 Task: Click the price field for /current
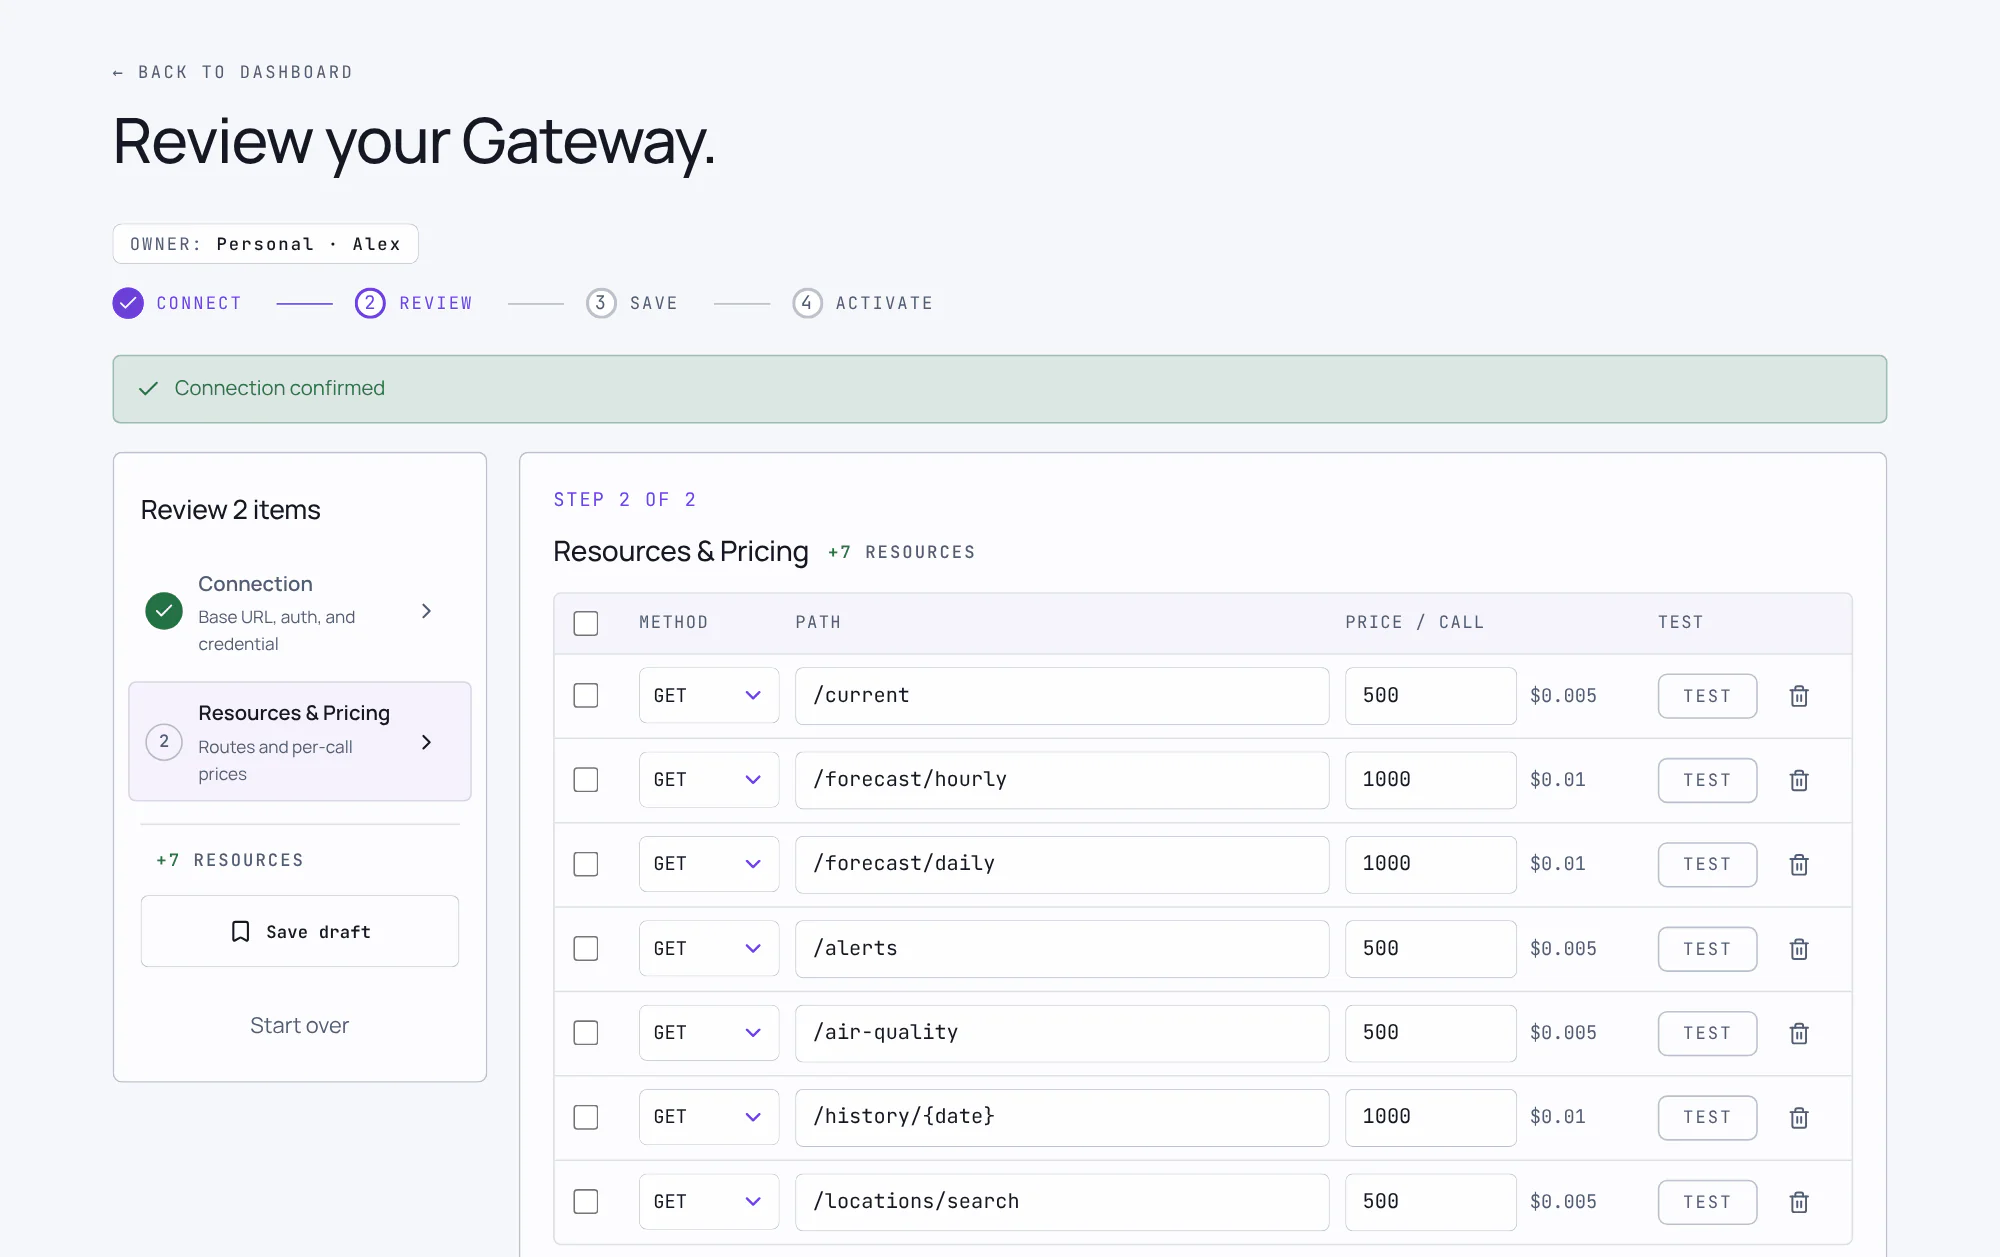[x=1430, y=695]
